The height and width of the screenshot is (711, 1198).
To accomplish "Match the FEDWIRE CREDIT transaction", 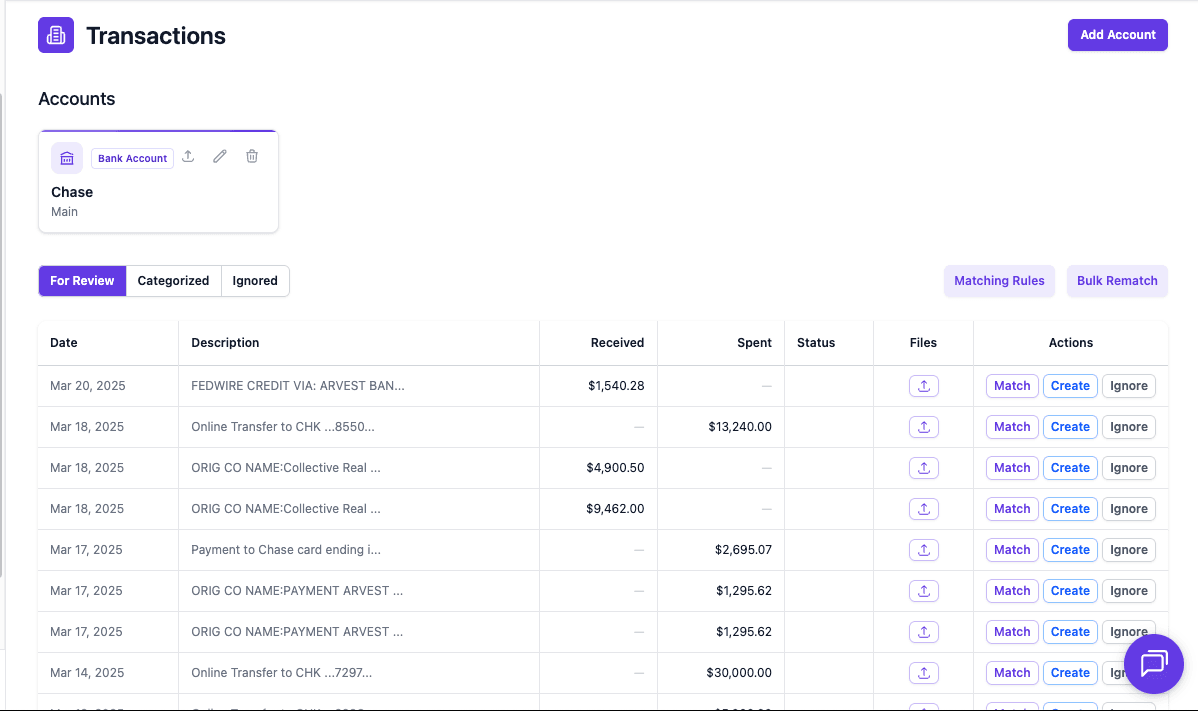I will pos(1011,385).
